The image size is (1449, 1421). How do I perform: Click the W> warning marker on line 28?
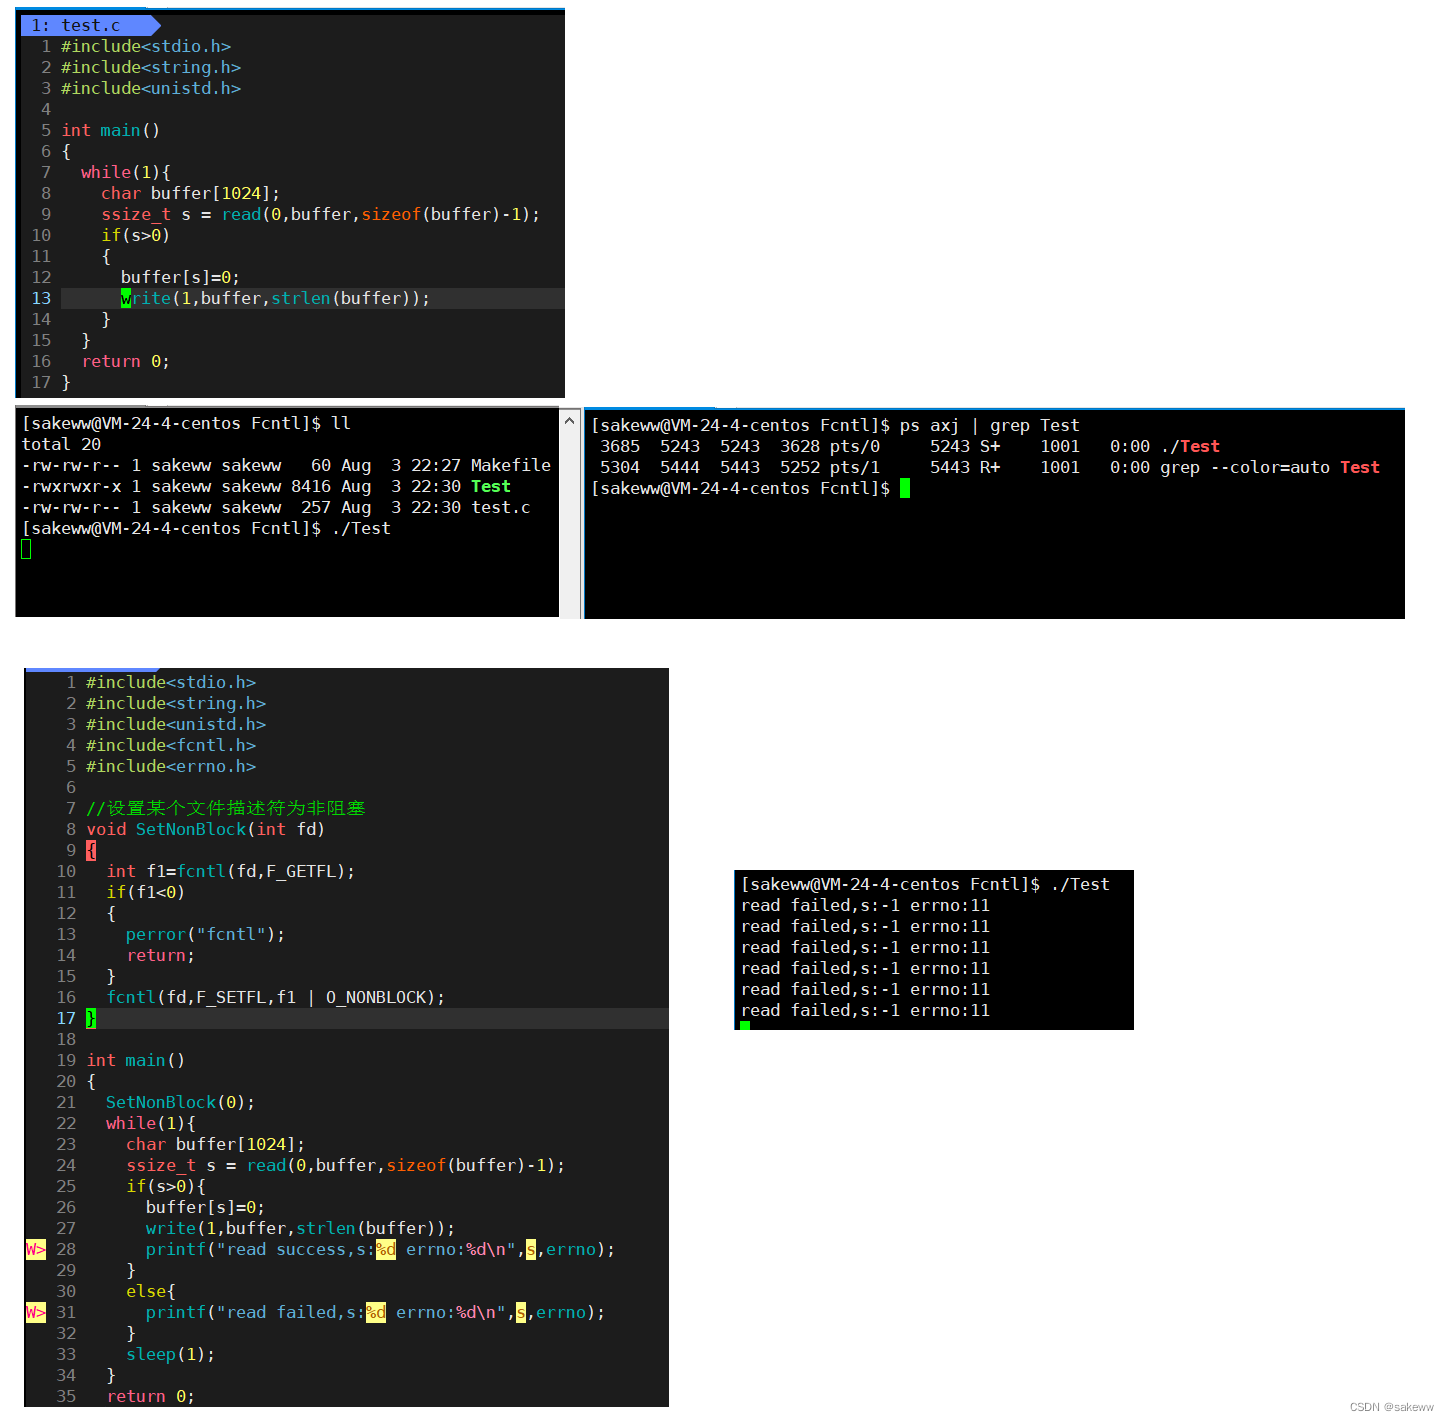pyautogui.click(x=36, y=1249)
